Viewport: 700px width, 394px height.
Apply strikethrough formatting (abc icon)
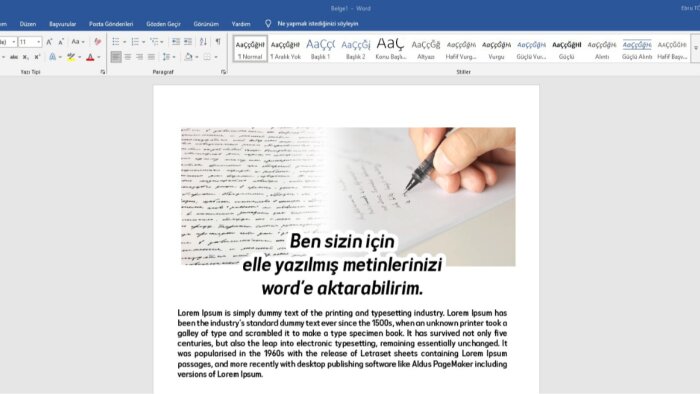[x=14, y=57]
